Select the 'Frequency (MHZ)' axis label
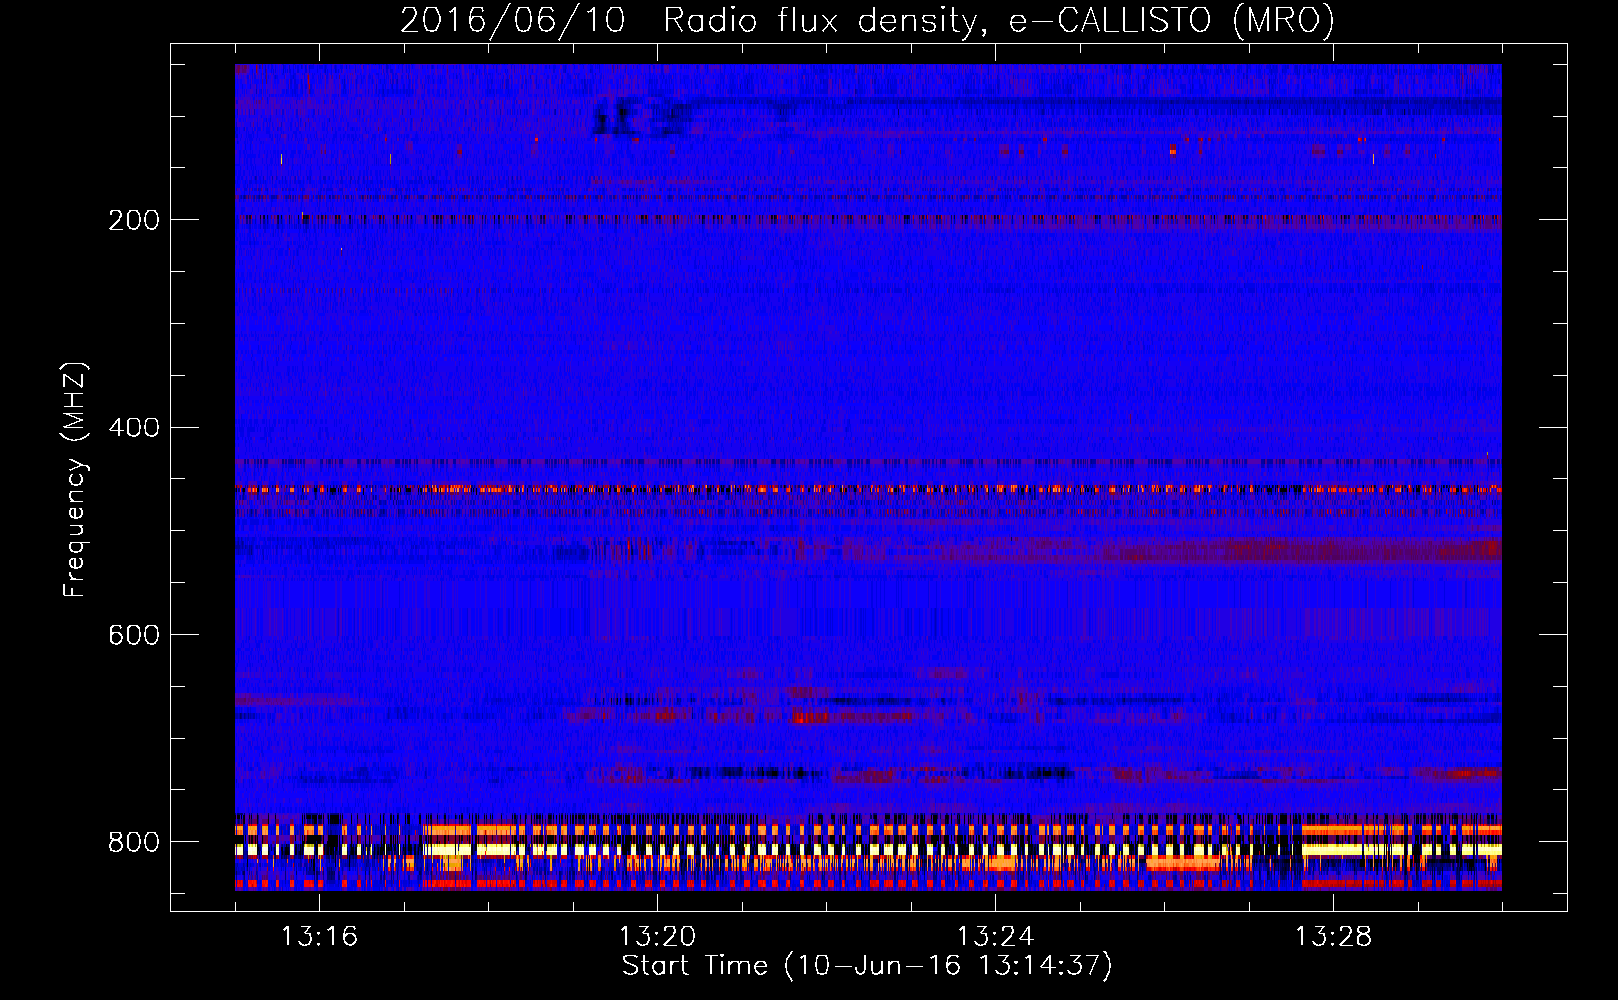Screen dimensions: 1618x1000 pyautogui.click(x=74, y=480)
